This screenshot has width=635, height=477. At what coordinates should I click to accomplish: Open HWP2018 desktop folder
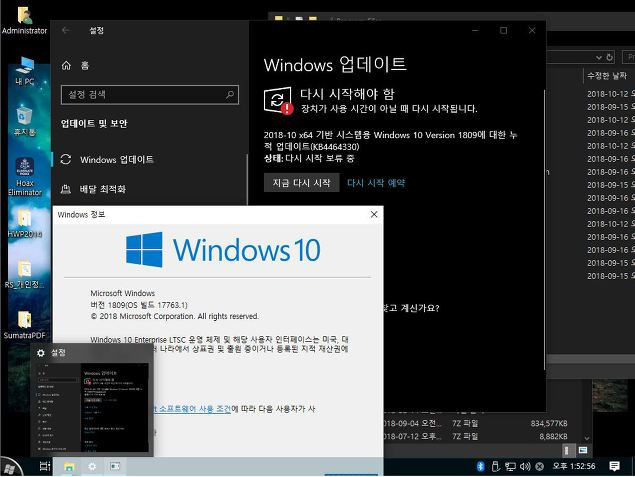(x=25, y=223)
